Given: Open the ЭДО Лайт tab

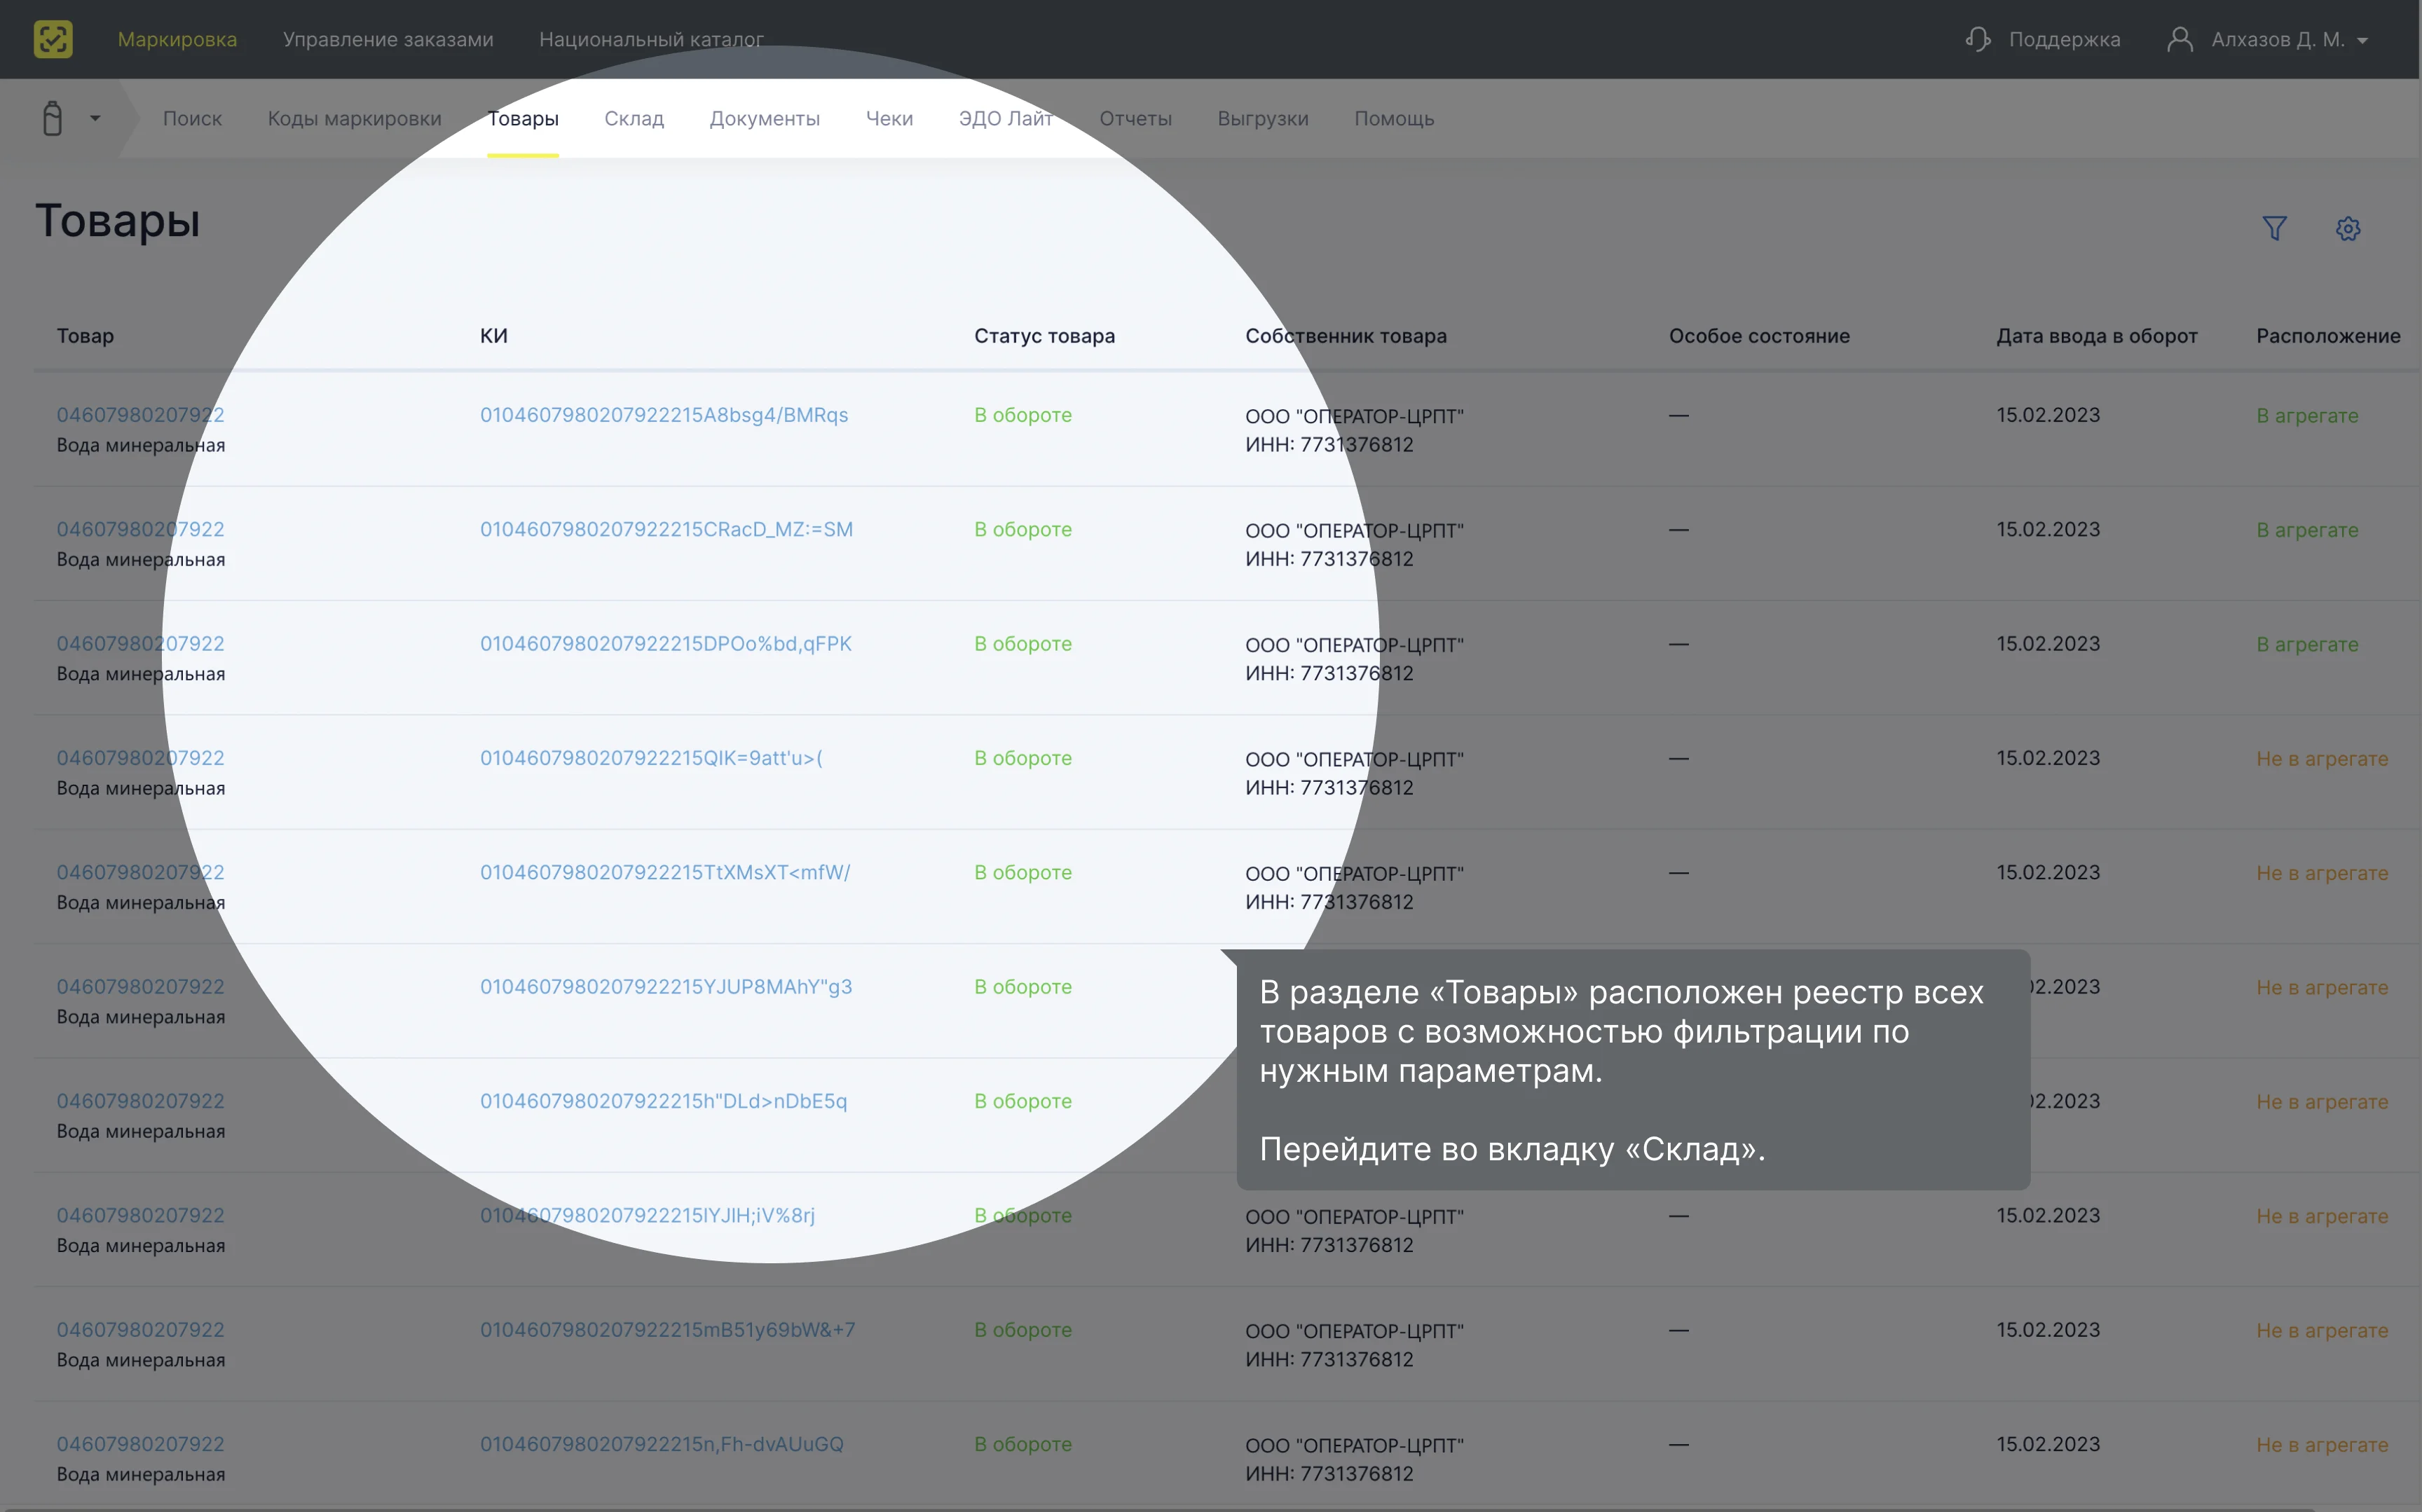Looking at the screenshot, I should 1006,118.
